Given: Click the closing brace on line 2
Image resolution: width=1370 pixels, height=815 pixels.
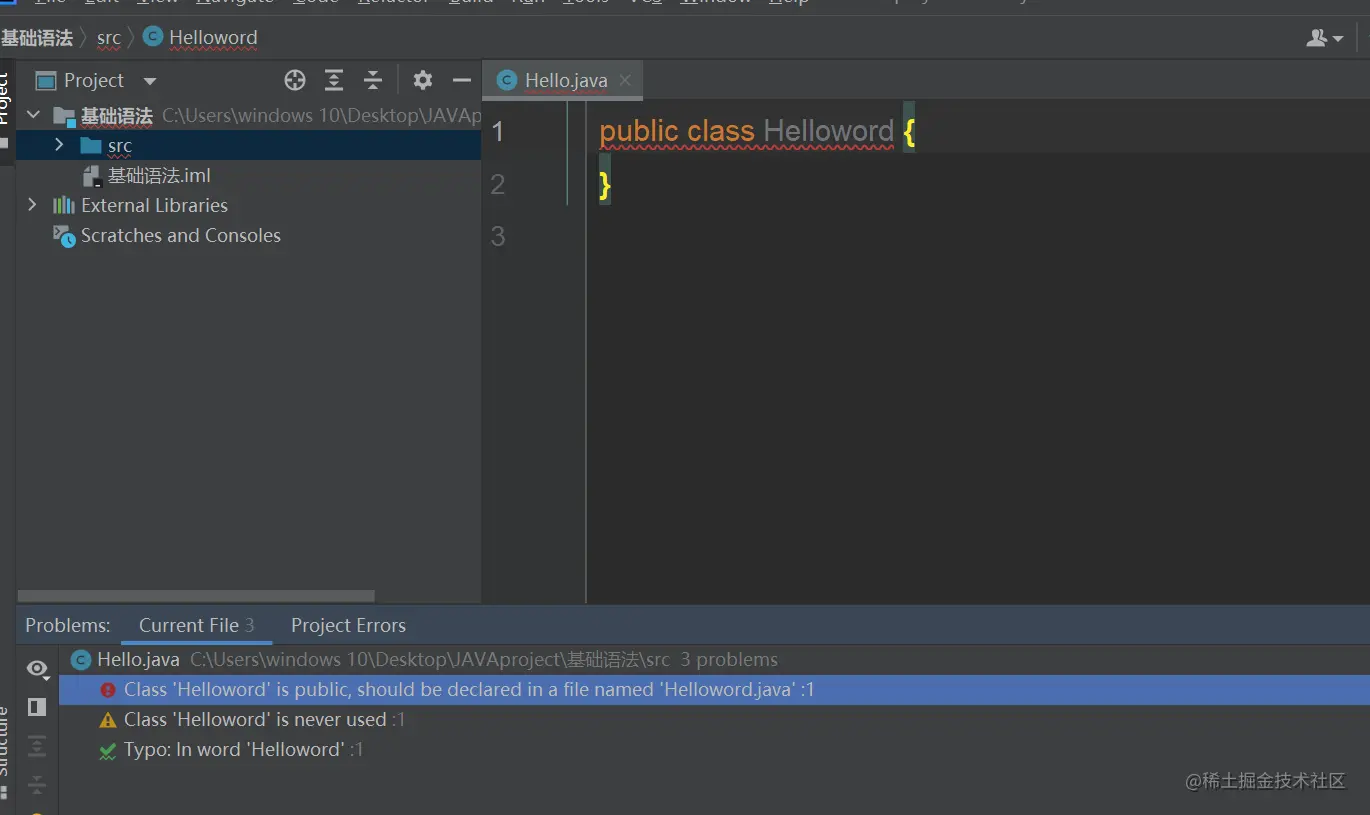Looking at the screenshot, I should click(x=605, y=185).
